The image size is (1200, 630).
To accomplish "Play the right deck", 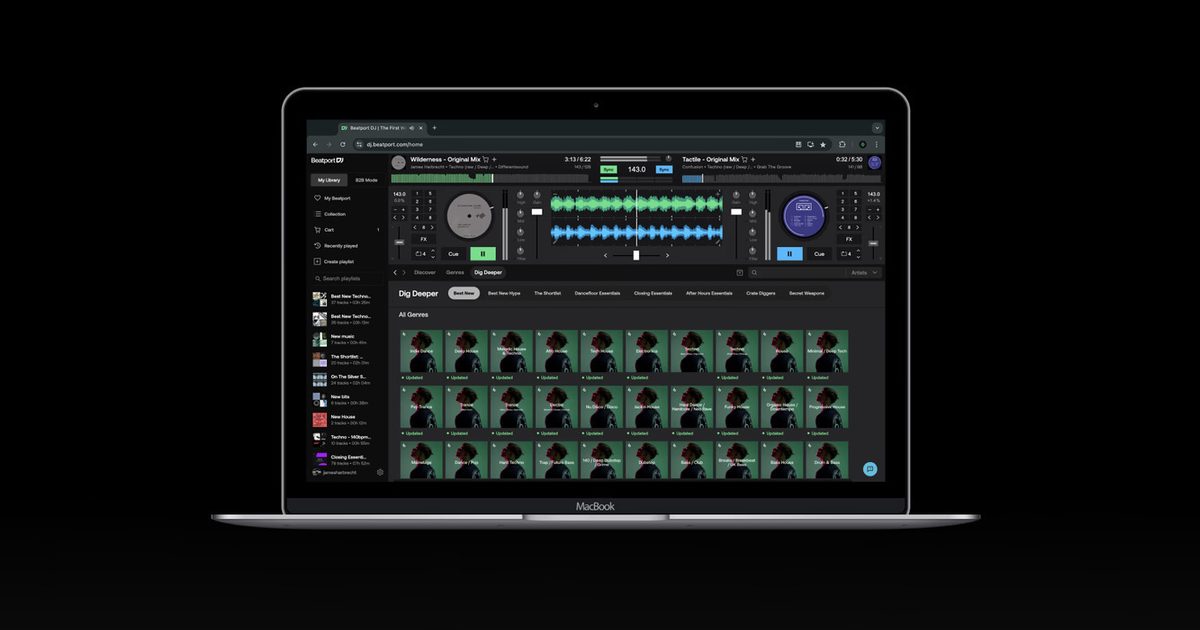I will coord(790,254).
